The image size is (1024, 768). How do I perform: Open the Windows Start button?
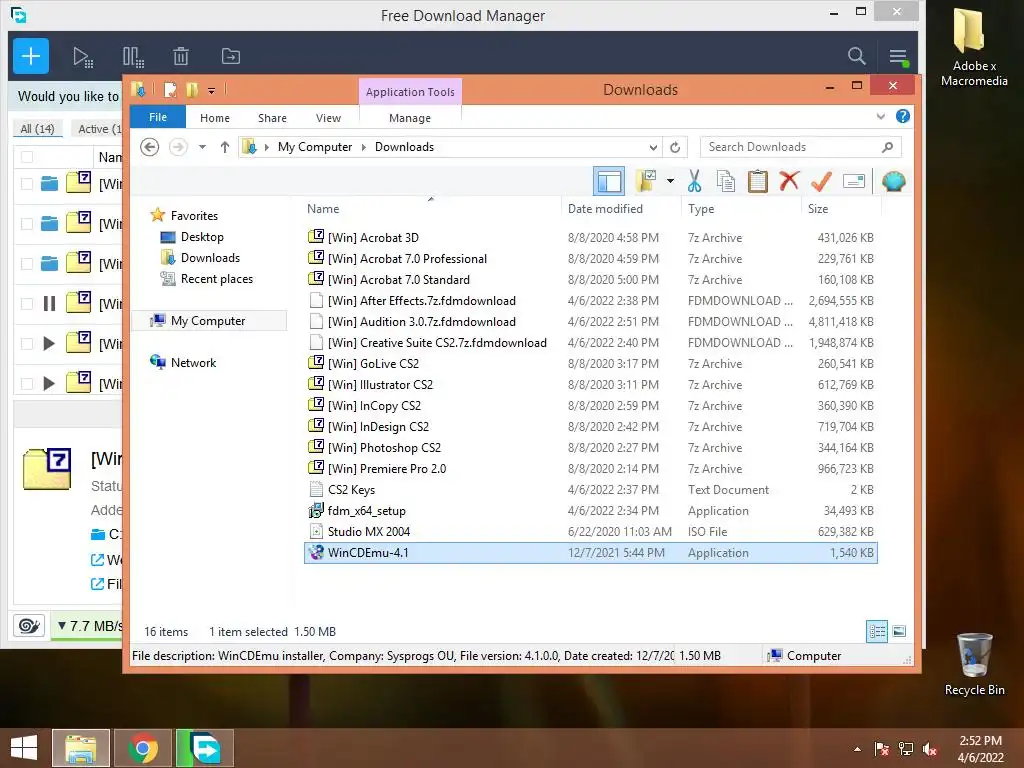coord(24,748)
